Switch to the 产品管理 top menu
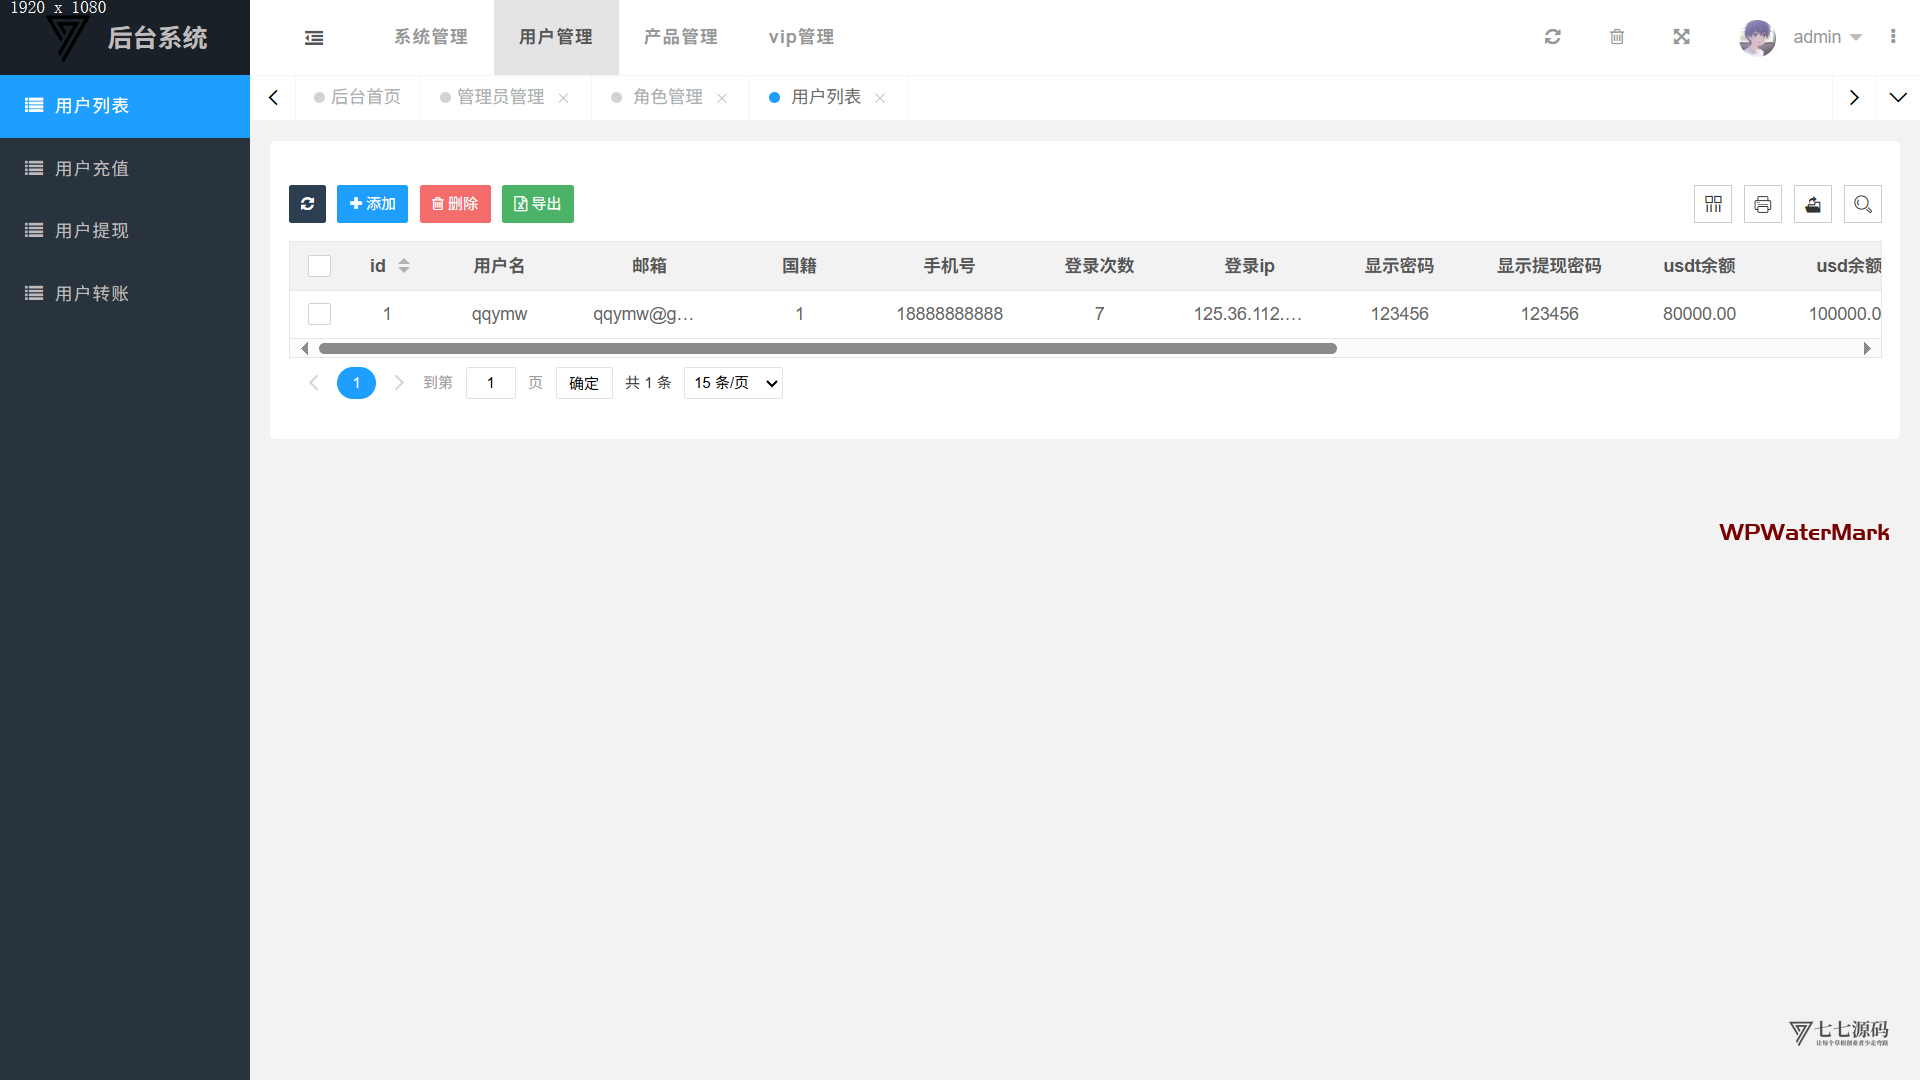Image resolution: width=1920 pixels, height=1080 pixels. coord(680,37)
